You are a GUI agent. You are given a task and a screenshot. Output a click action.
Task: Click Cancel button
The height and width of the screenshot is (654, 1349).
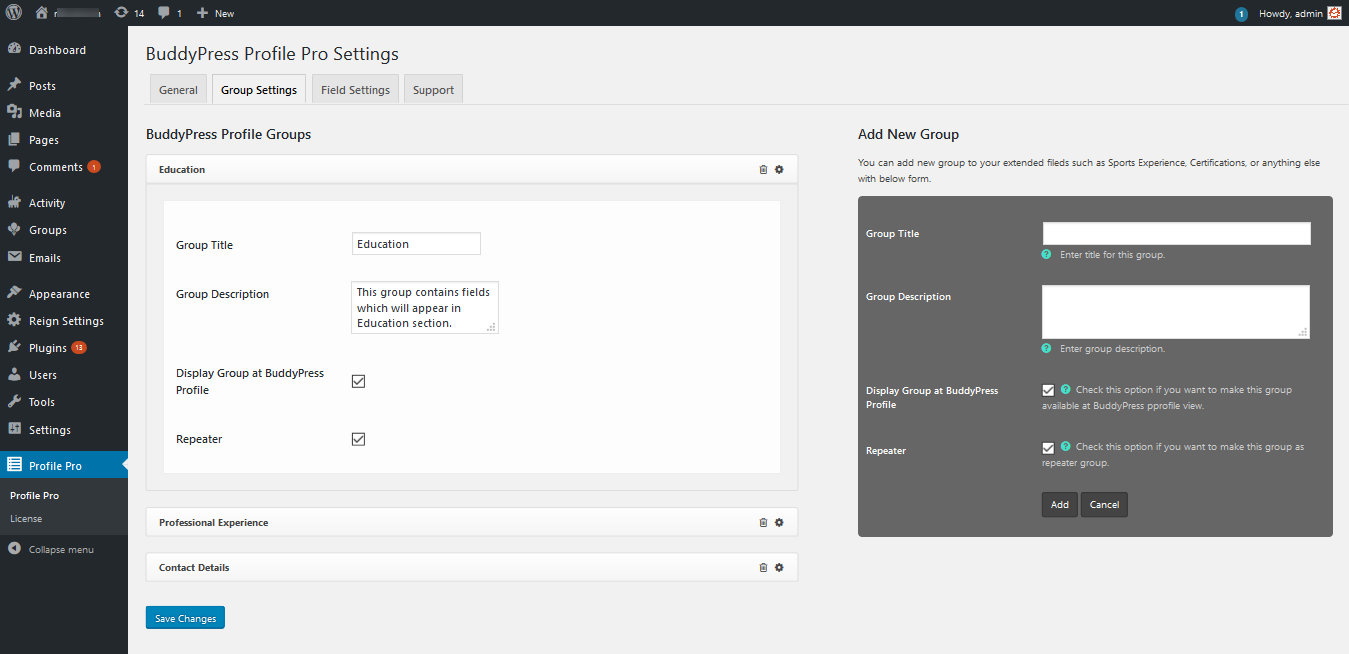[1104, 505]
